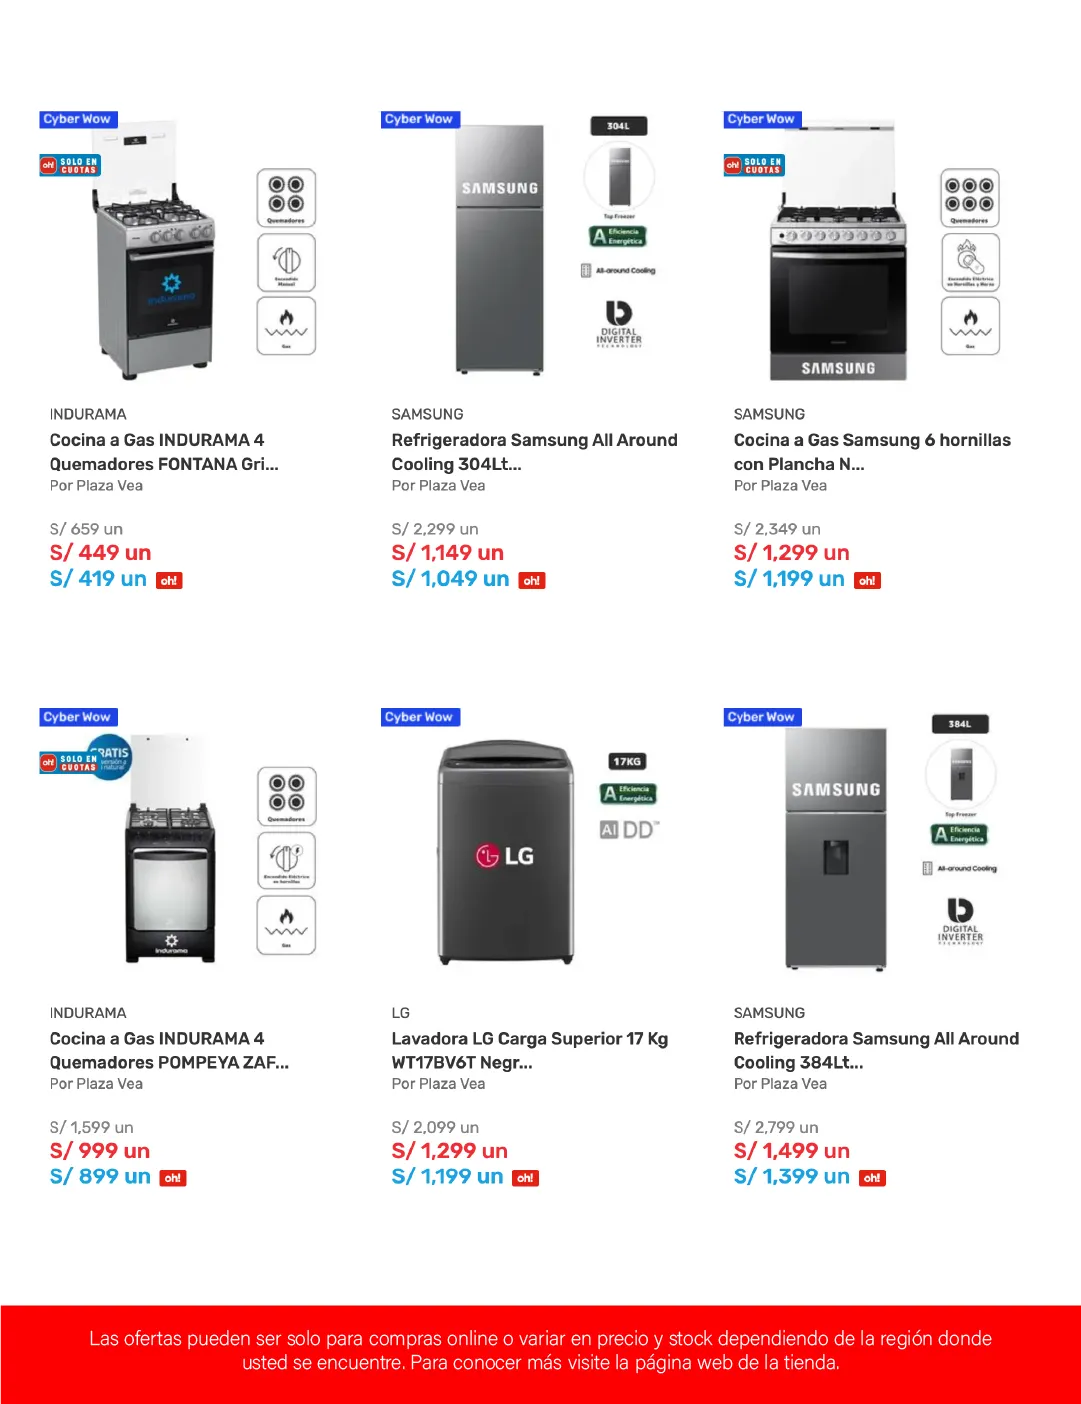Click the energy efficiency label beside the LG washer
The image size is (1081, 1404).
(629, 794)
